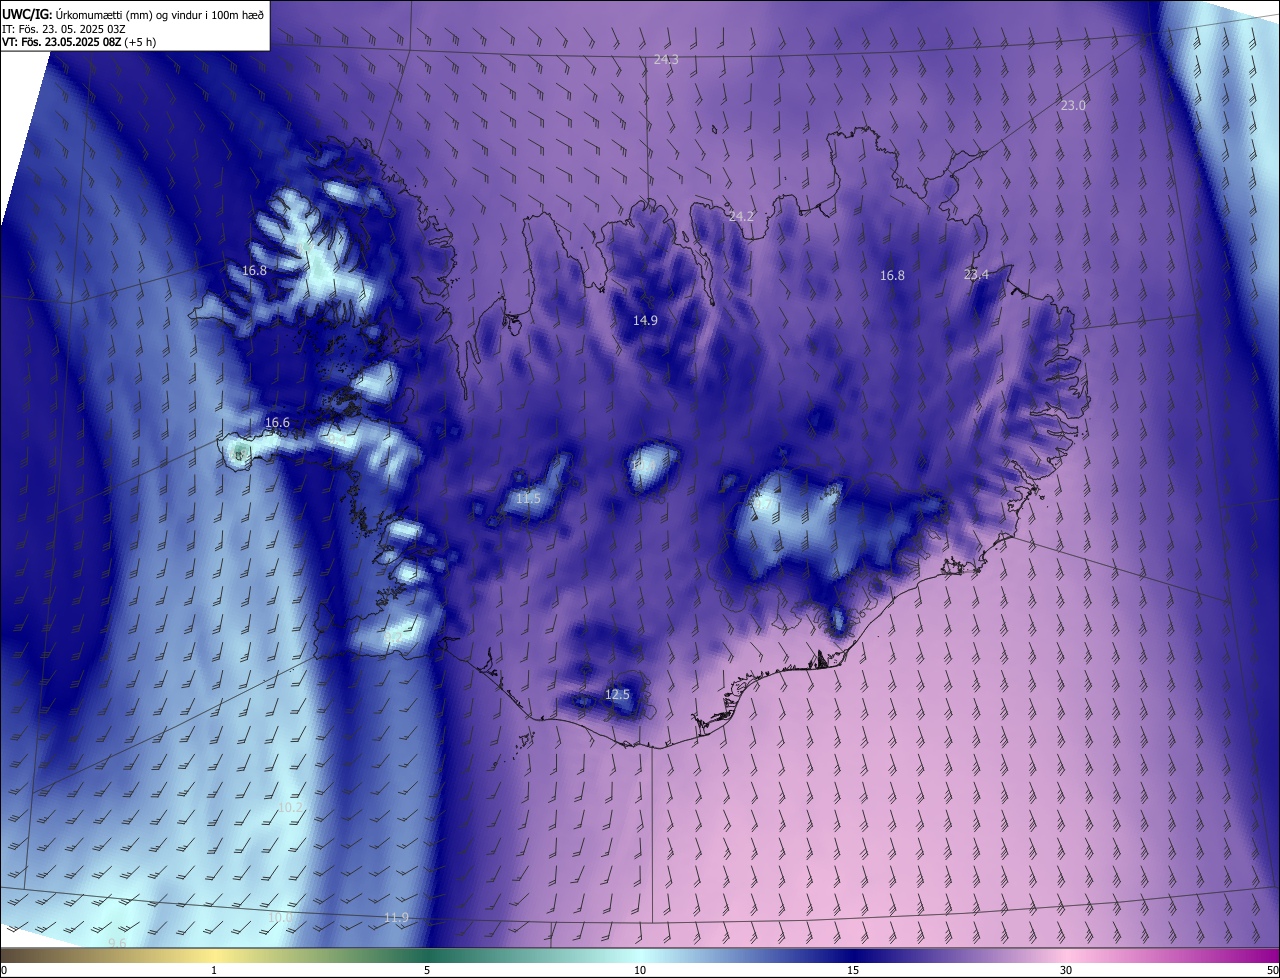Click the "UWC/IG: Úrkomumætti (mm)" title line
Image resolution: width=1280 pixels, height=978 pixels.
click(x=132, y=14)
